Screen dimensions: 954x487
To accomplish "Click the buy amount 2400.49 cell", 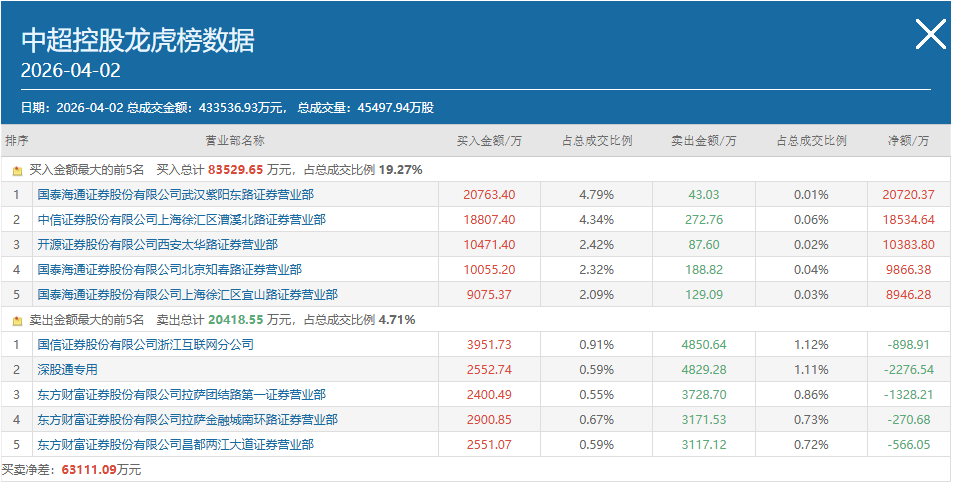I will pyautogui.click(x=489, y=394).
